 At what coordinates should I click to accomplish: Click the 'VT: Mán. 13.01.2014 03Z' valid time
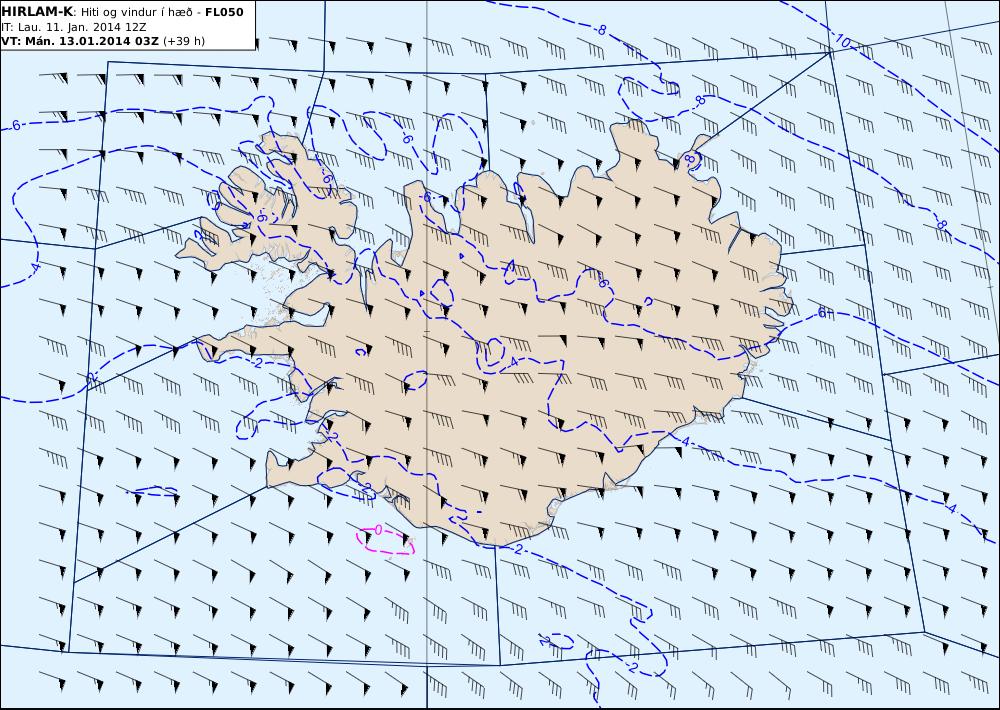[80, 41]
